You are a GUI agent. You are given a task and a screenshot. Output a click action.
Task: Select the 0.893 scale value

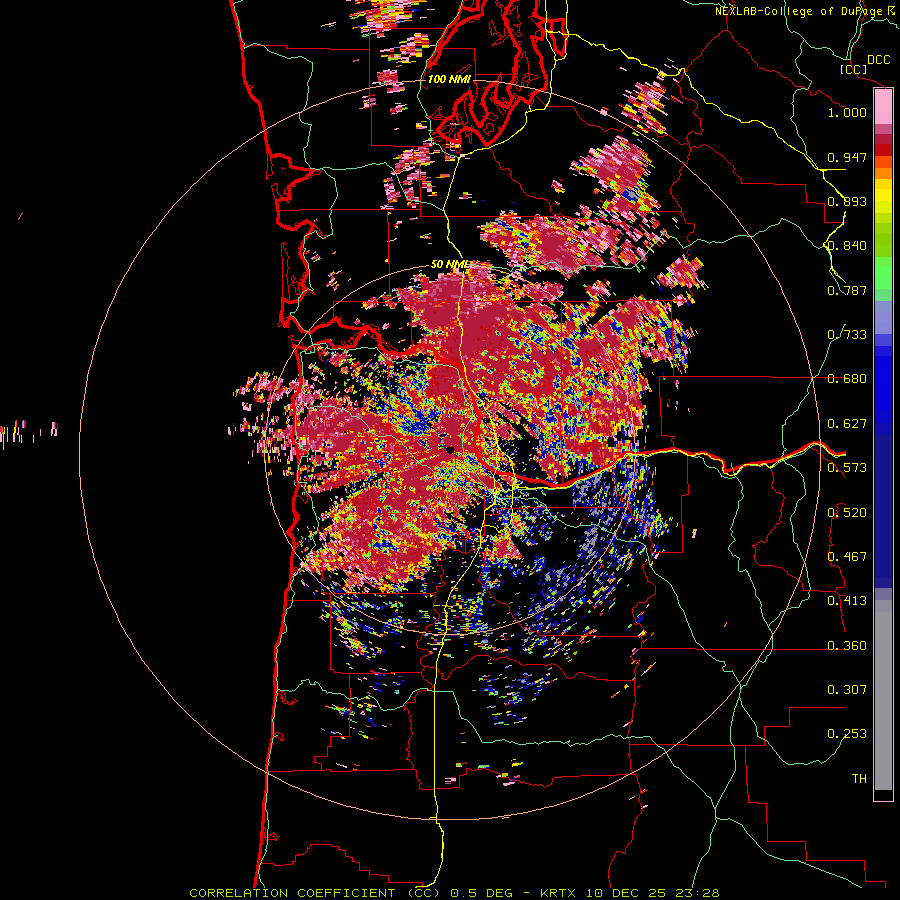(x=847, y=201)
